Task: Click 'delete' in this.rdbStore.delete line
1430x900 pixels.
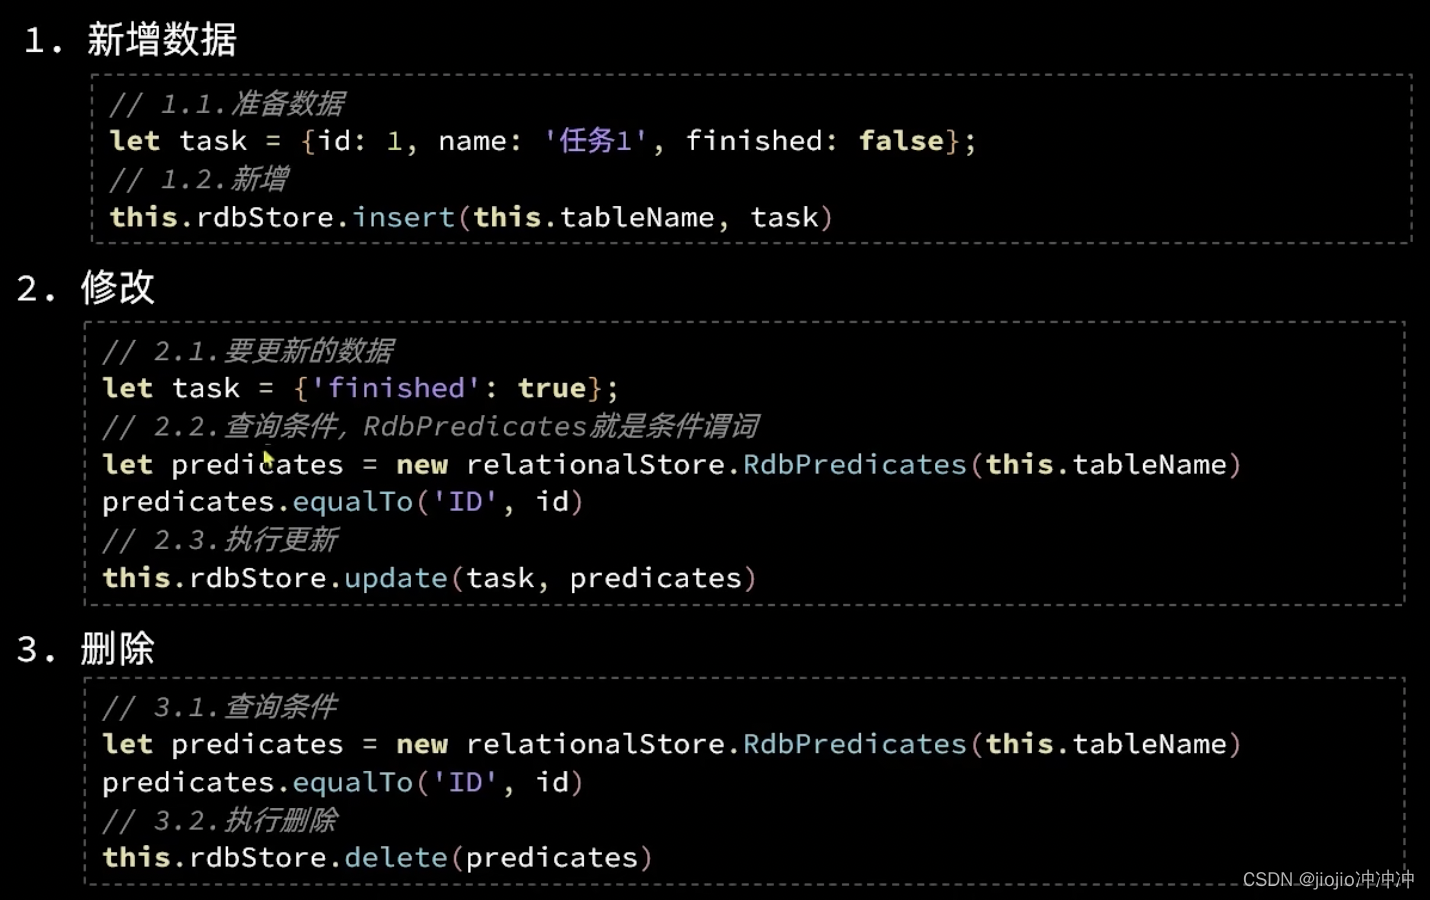Action: (x=396, y=858)
